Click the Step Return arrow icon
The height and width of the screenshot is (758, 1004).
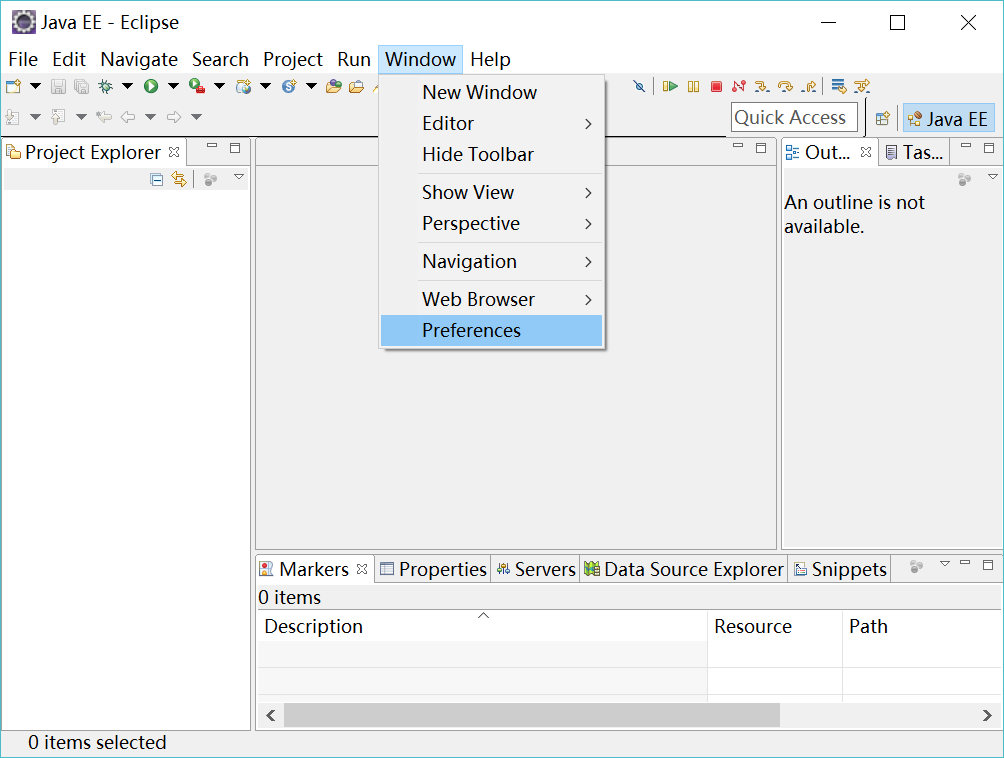click(x=809, y=86)
